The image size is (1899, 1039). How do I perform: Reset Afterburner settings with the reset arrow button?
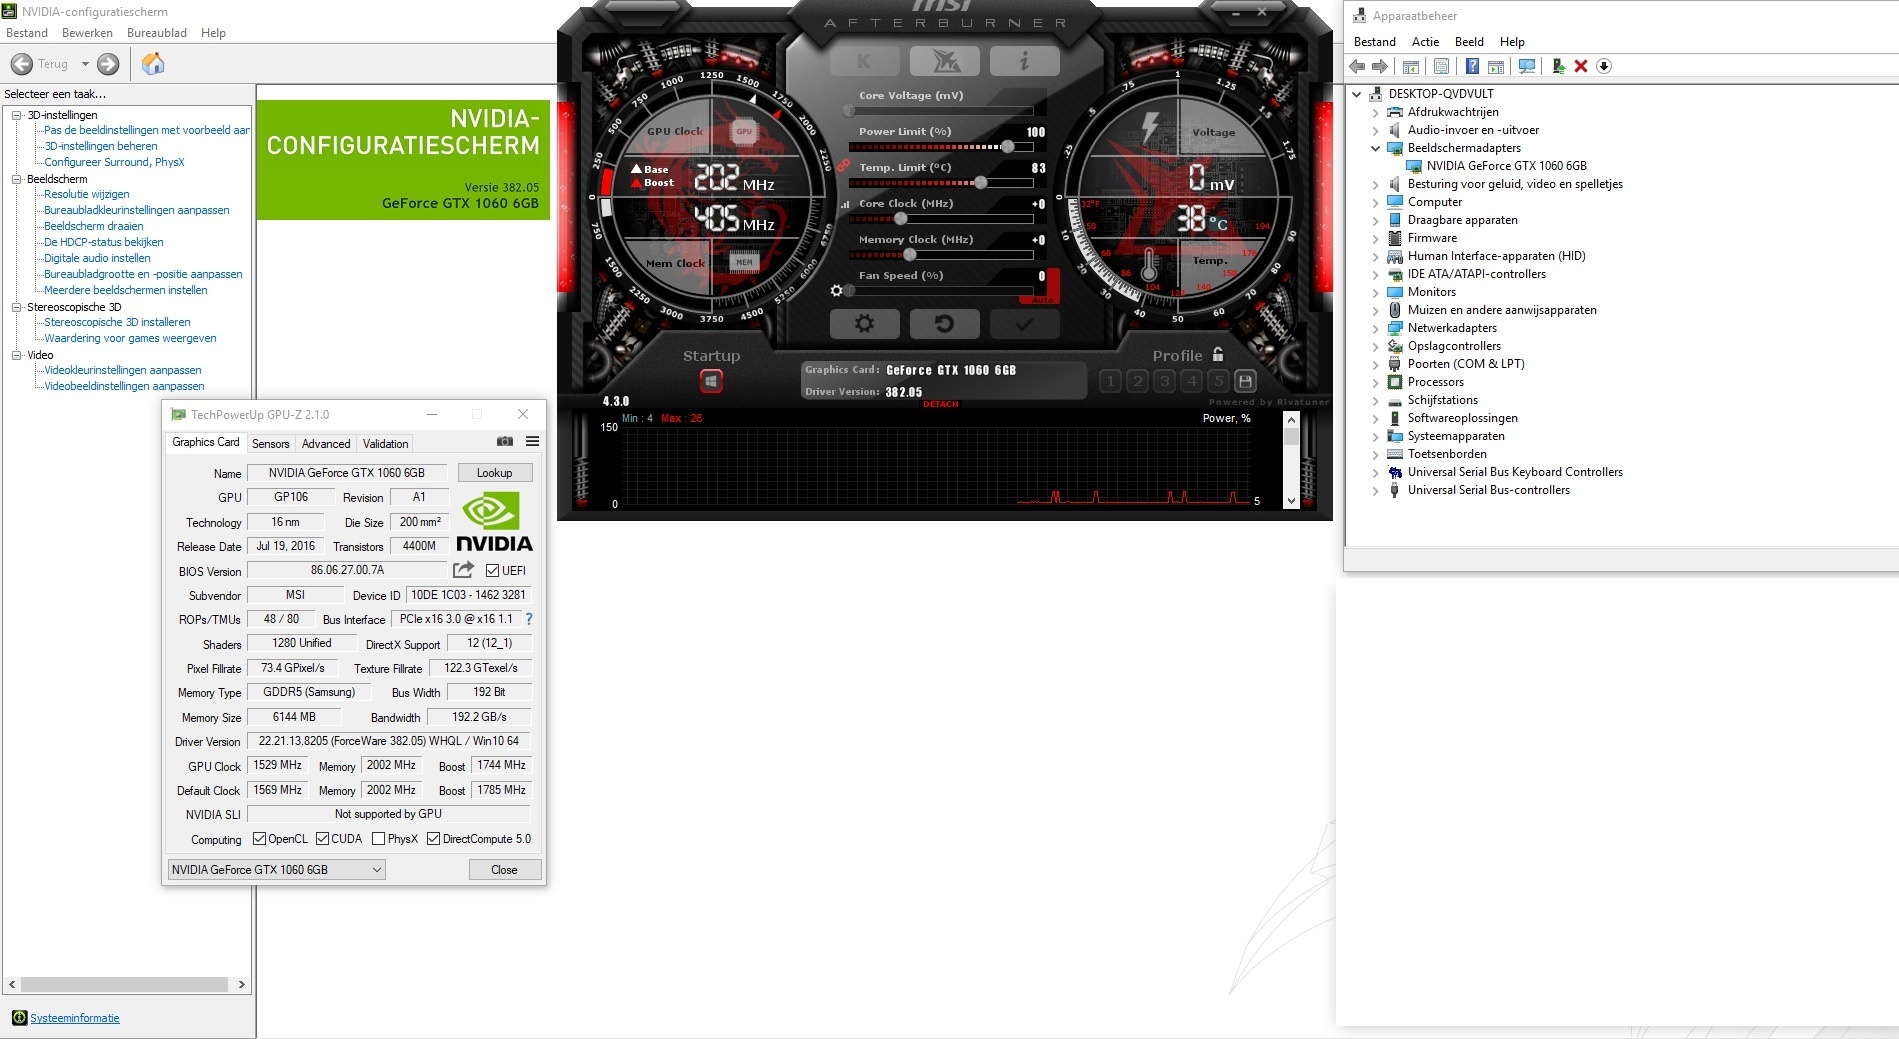click(x=944, y=323)
